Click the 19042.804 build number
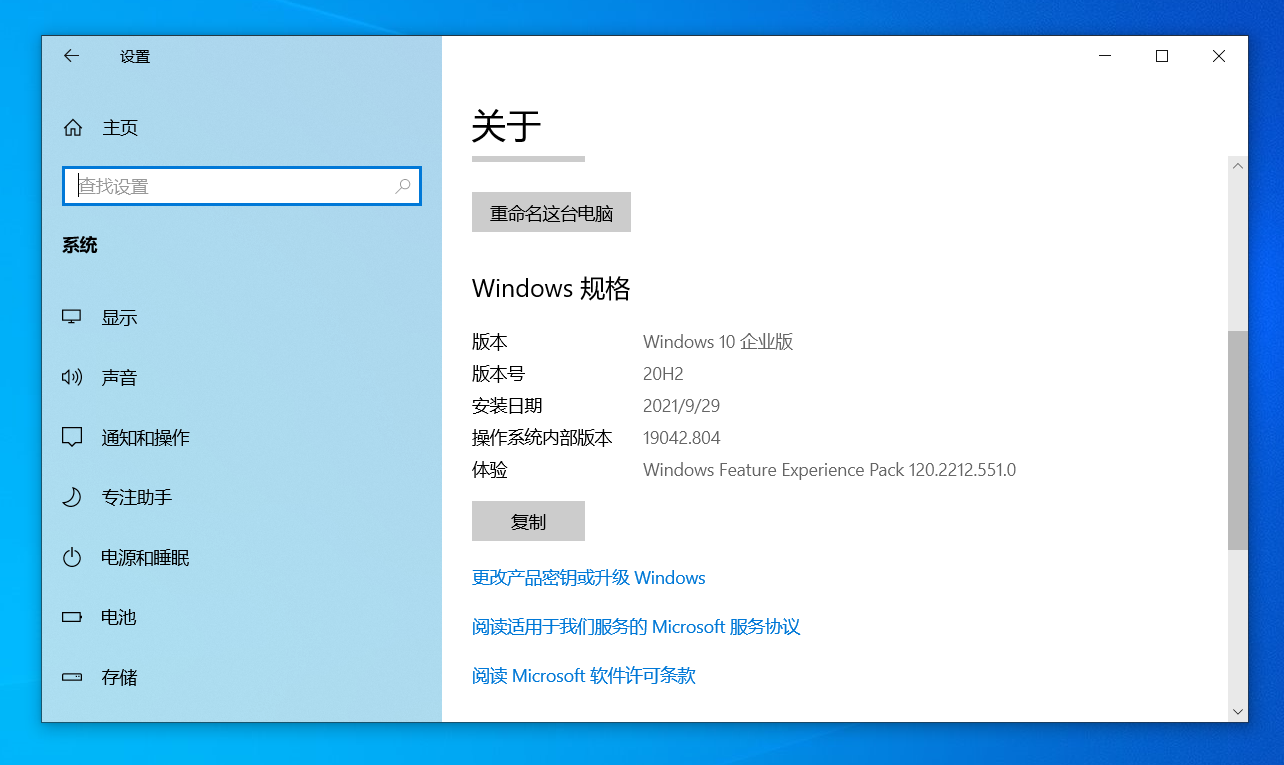This screenshot has width=1284, height=765. [x=681, y=438]
